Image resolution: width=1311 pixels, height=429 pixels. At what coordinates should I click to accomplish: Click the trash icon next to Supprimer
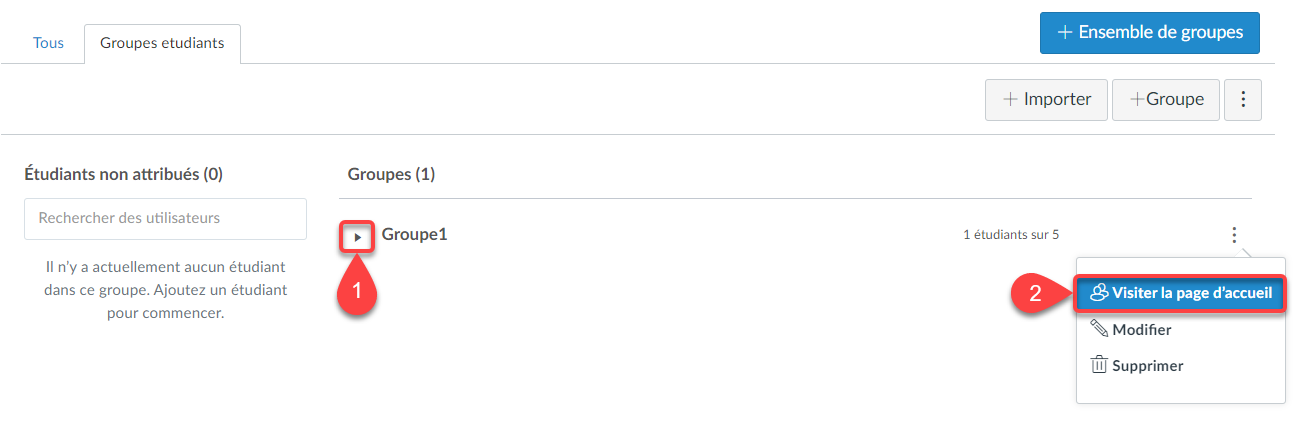point(1099,365)
